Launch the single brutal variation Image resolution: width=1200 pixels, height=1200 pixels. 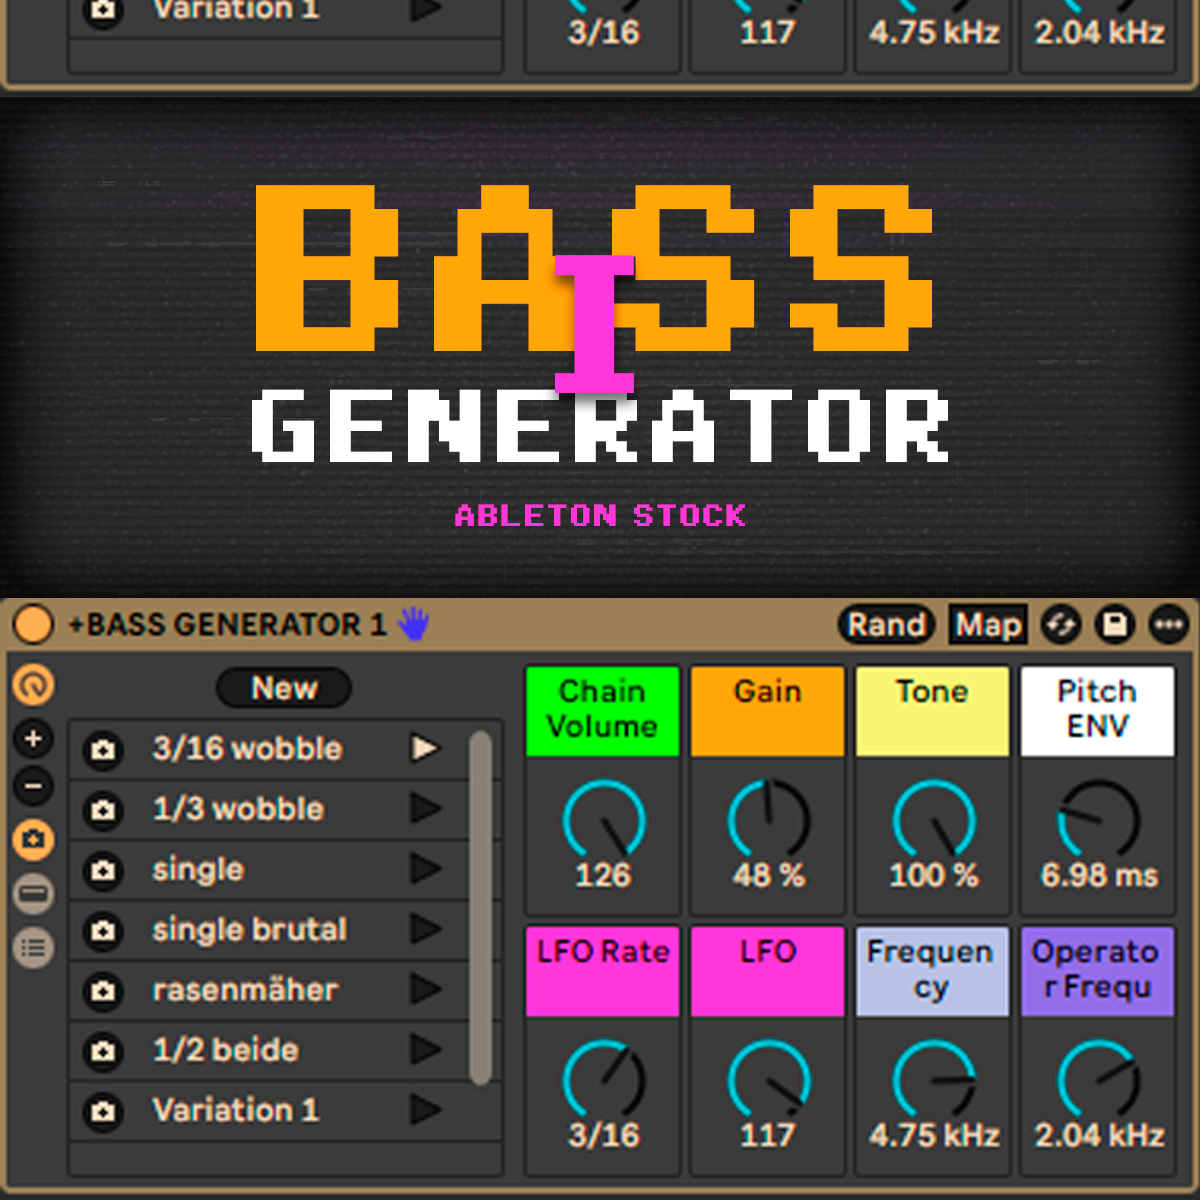(x=425, y=929)
